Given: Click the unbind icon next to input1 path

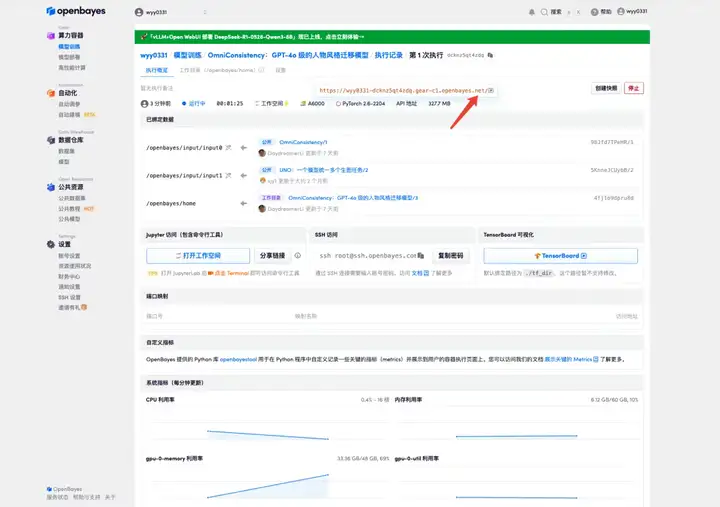Looking at the screenshot, I should [x=228, y=175].
